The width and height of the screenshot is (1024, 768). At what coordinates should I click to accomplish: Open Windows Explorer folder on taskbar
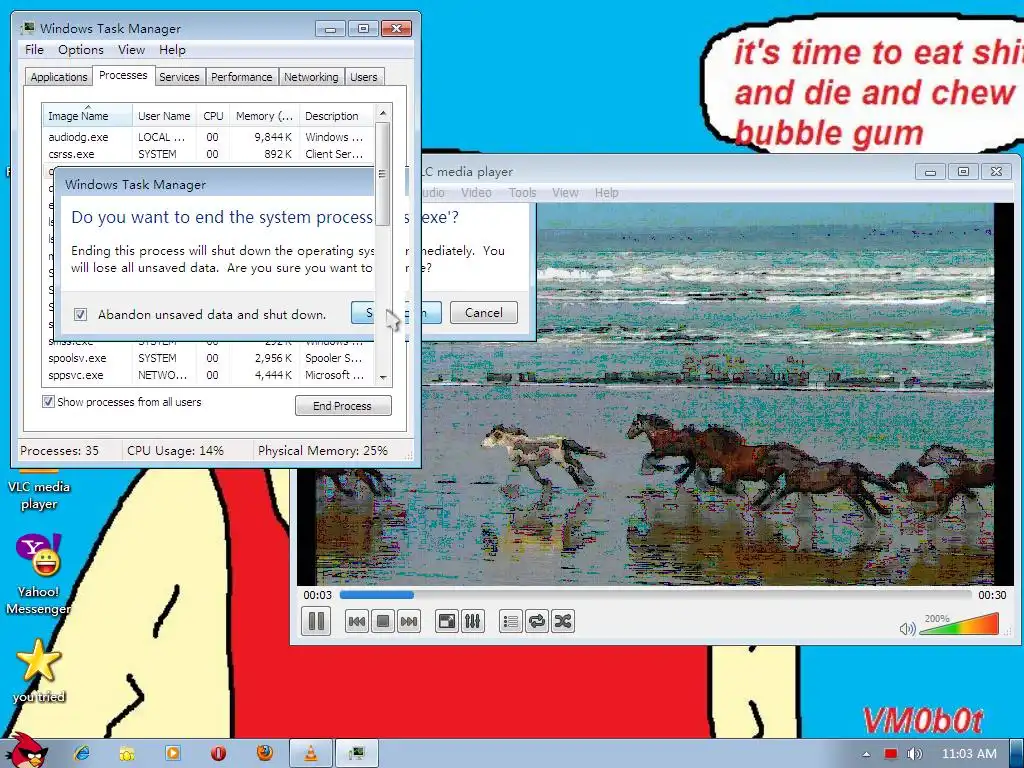pos(127,753)
